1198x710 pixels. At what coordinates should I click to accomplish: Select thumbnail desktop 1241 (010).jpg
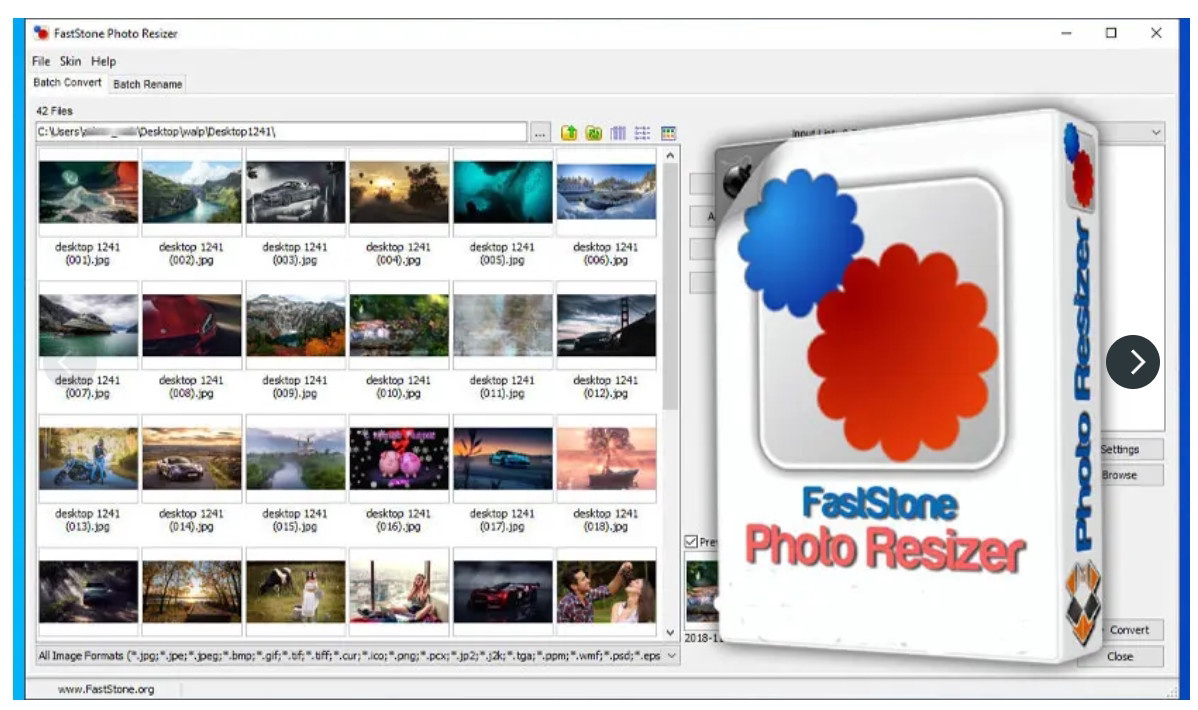(x=399, y=326)
